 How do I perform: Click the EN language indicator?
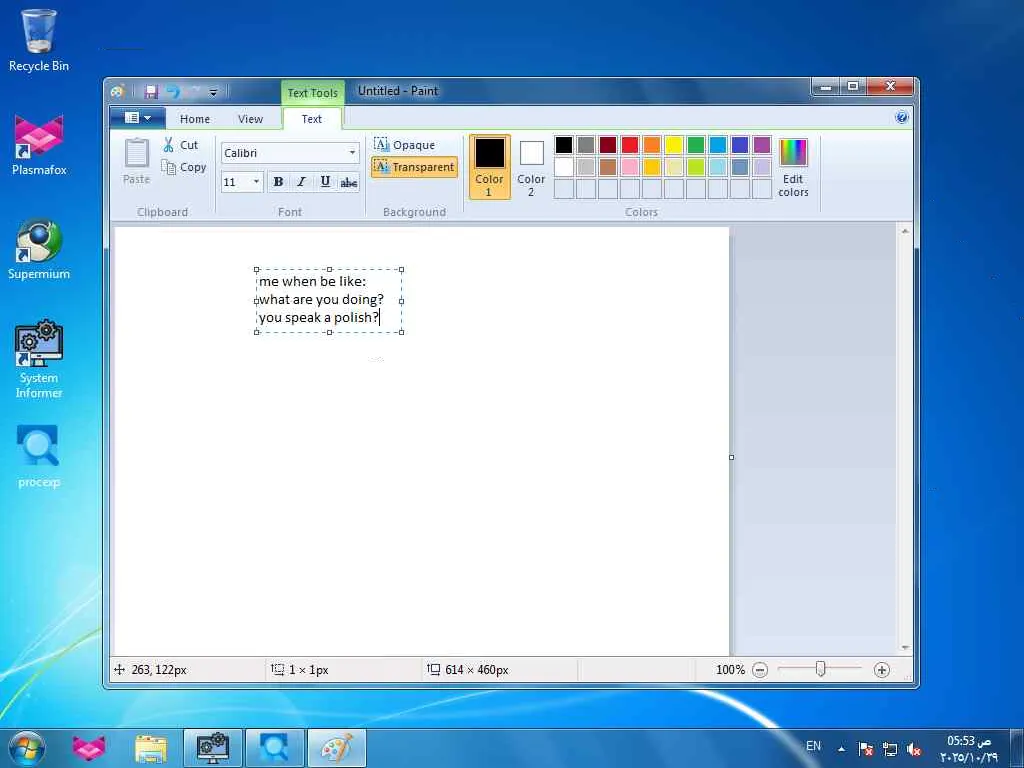pyautogui.click(x=813, y=746)
